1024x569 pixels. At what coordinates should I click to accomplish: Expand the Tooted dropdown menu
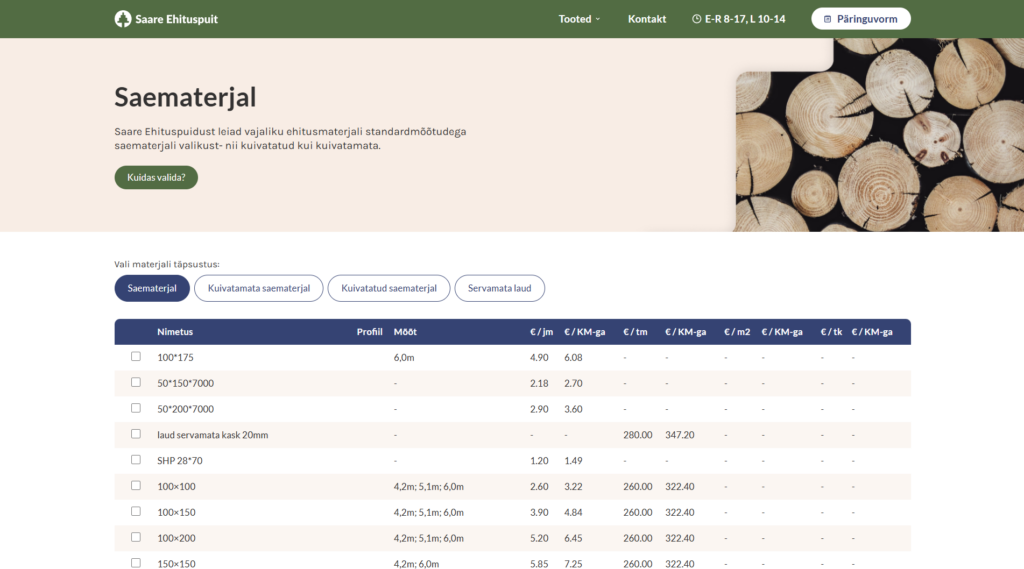(x=579, y=19)
